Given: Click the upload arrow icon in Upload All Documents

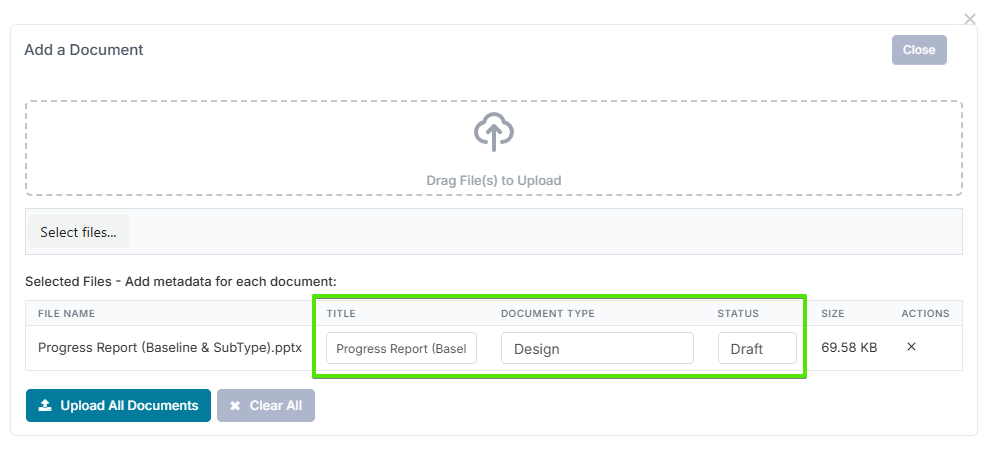Looking at the screenshot, I should (x=45, y=406).
